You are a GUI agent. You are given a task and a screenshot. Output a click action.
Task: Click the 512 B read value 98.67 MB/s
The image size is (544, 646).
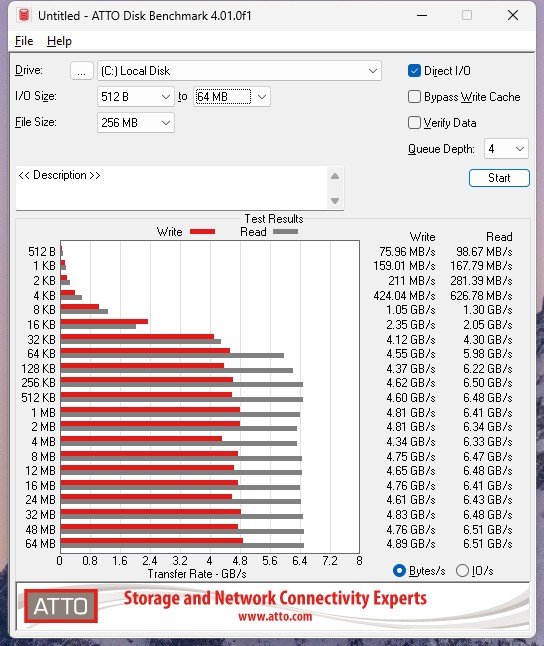point(484,252)
